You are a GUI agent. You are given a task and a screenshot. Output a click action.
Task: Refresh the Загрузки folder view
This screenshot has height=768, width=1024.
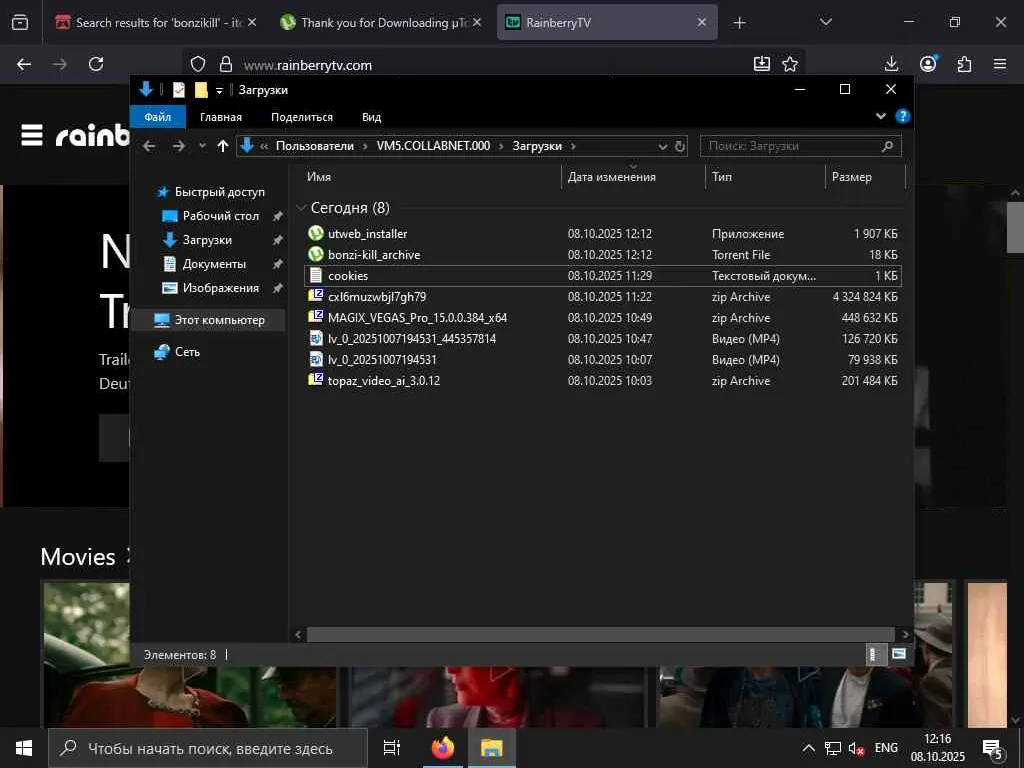(x=680, y=146)
